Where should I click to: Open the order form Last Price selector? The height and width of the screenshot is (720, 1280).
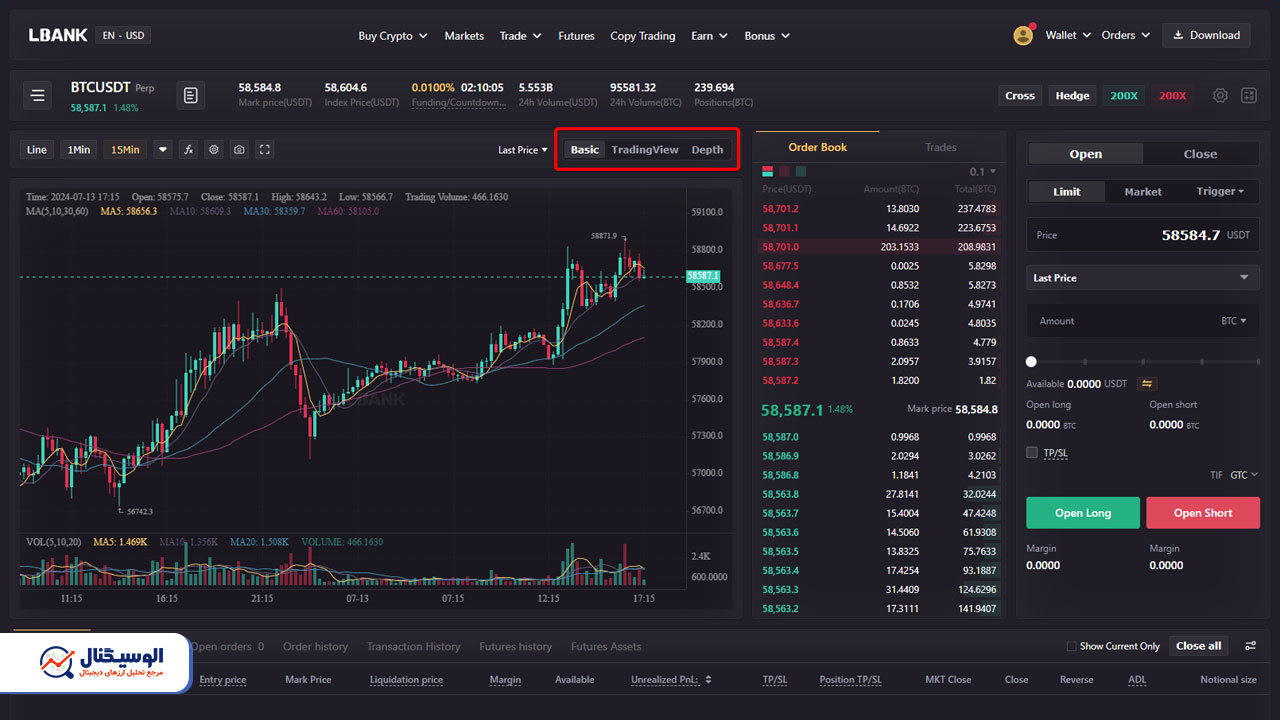(1143, 278)
